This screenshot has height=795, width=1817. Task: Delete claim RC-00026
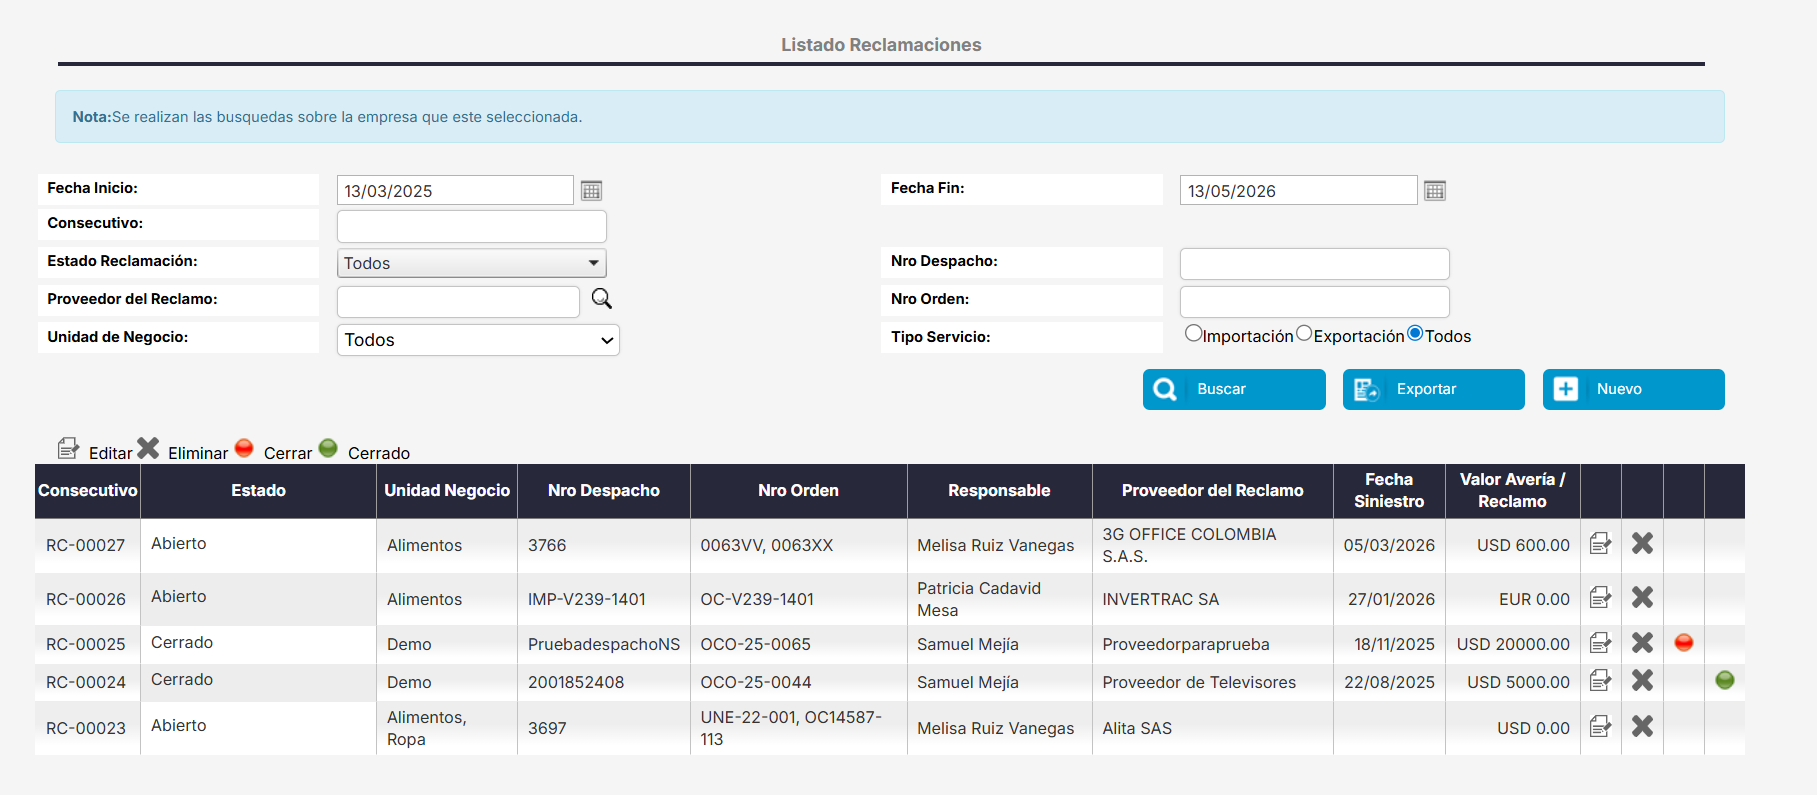(1642, 598)
